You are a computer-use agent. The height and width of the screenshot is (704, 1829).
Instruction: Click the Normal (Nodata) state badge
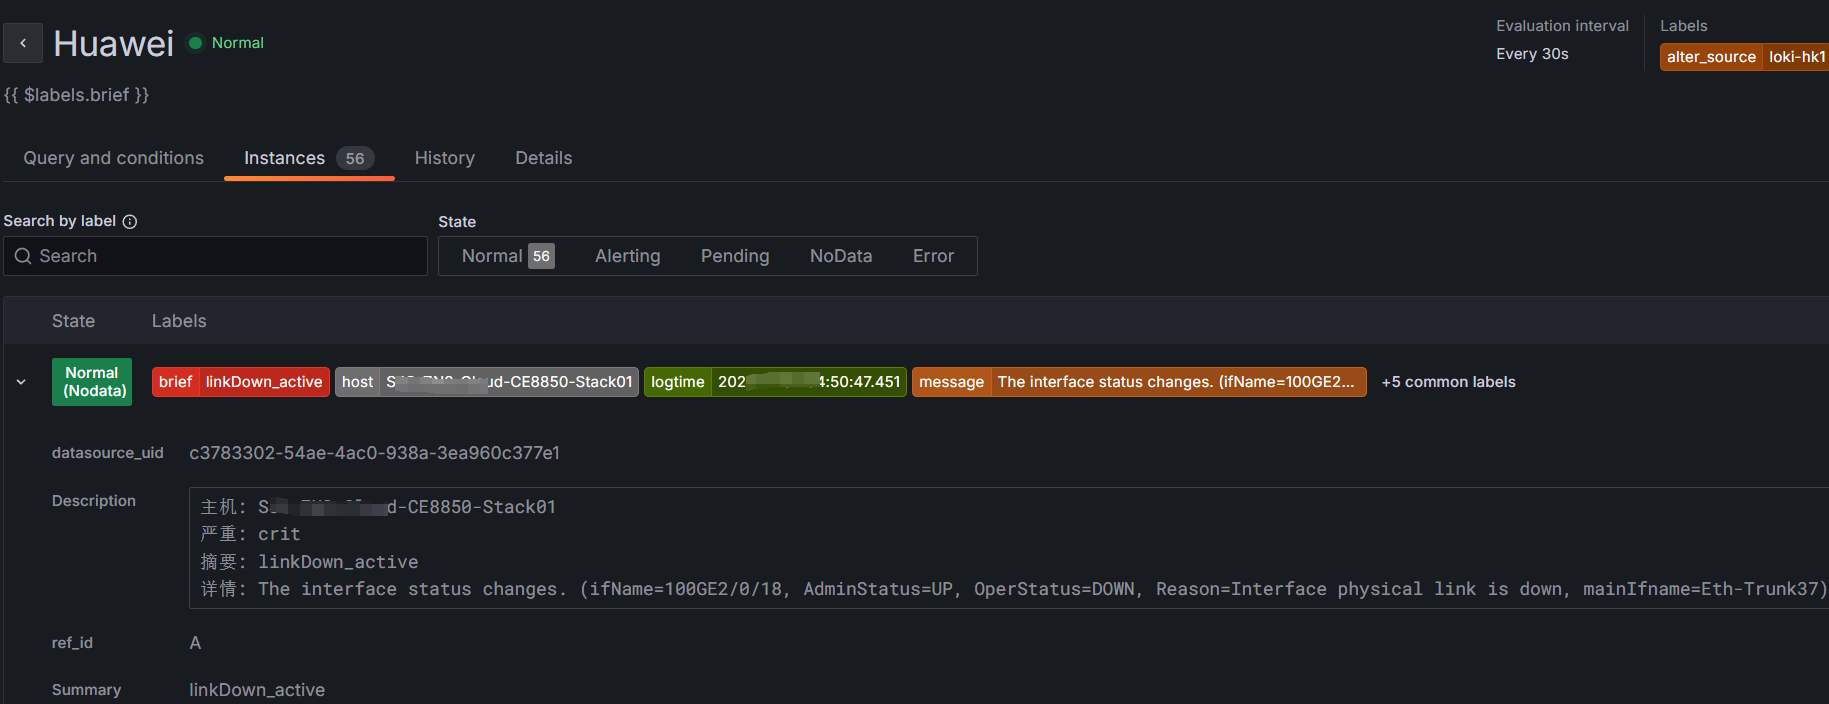click(x=92, y=382)
